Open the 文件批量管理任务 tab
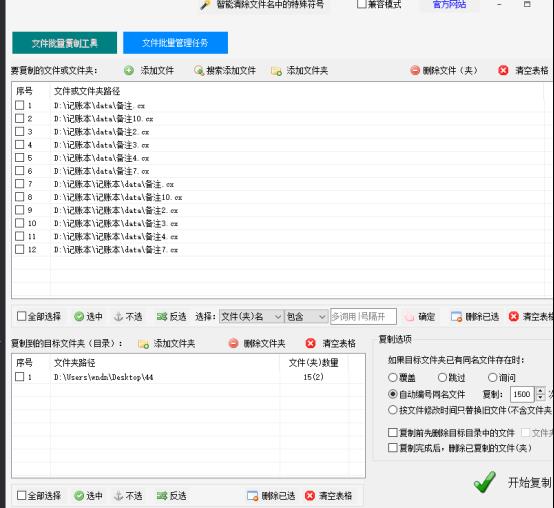Viewport: 554px width, 508px height. pyautogui.click(x=175, y=43)
